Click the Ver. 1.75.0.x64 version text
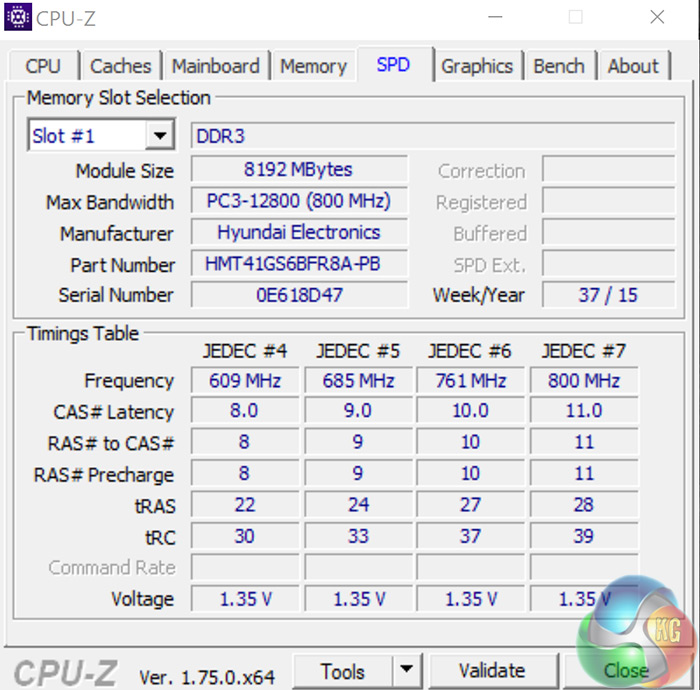This screenshot has height=690, width=700. point(207,677)
